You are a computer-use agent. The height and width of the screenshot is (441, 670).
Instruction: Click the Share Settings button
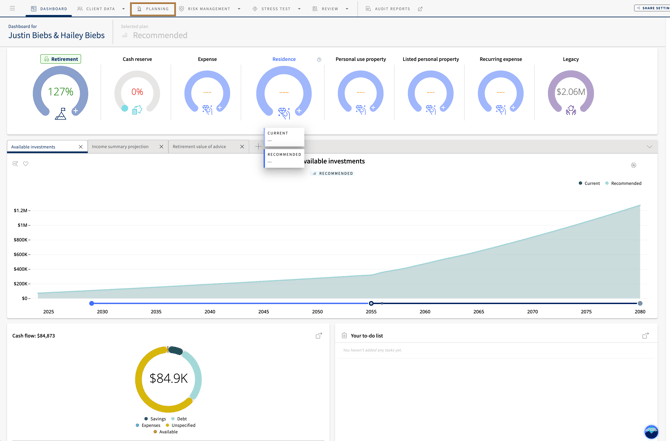coord(652,8)
